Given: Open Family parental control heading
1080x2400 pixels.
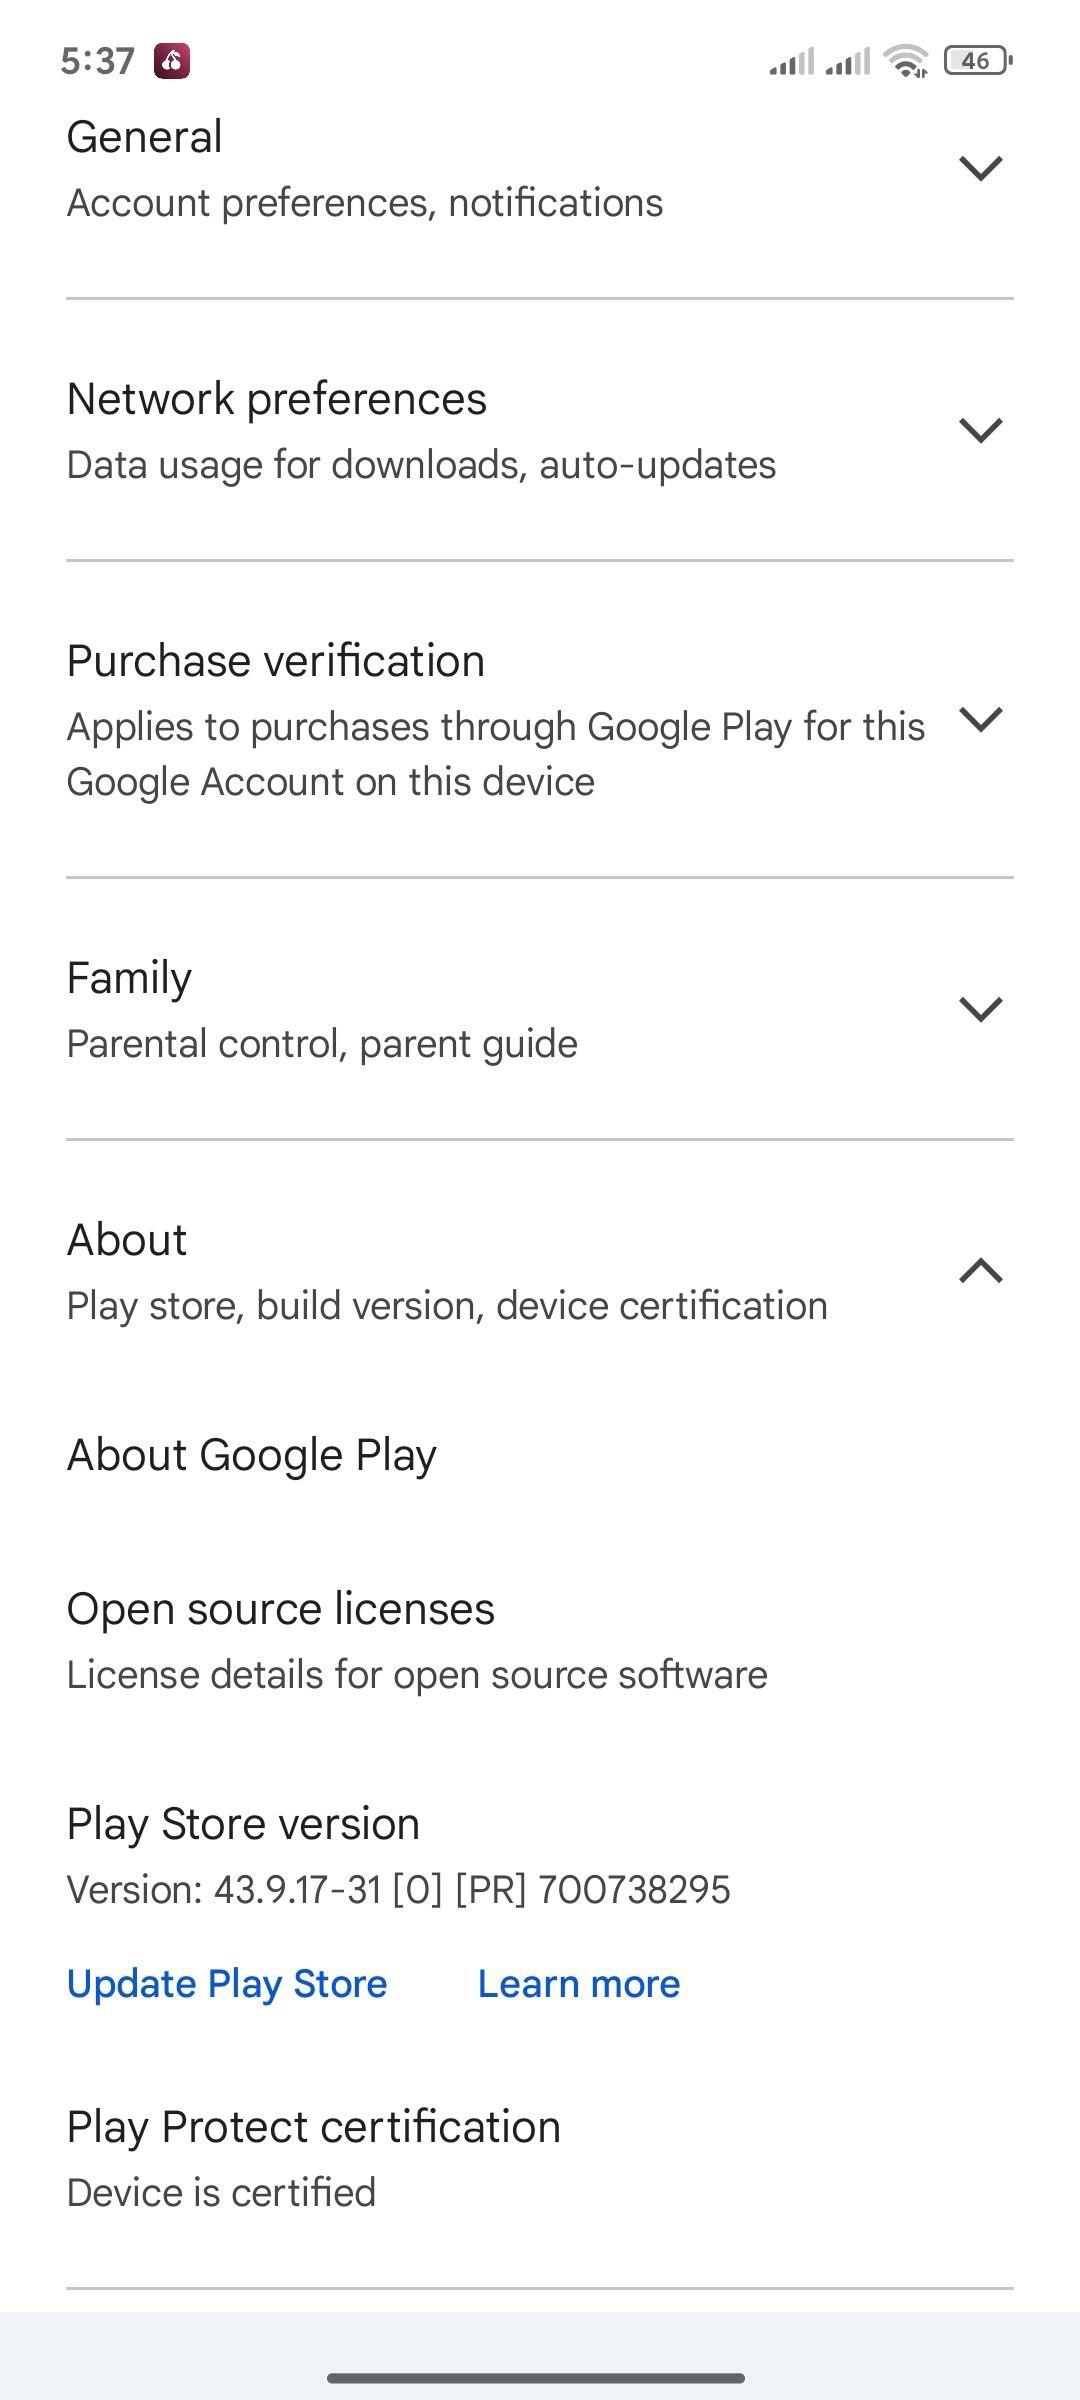Looking at the screenshot, I should tap(129, 978).
